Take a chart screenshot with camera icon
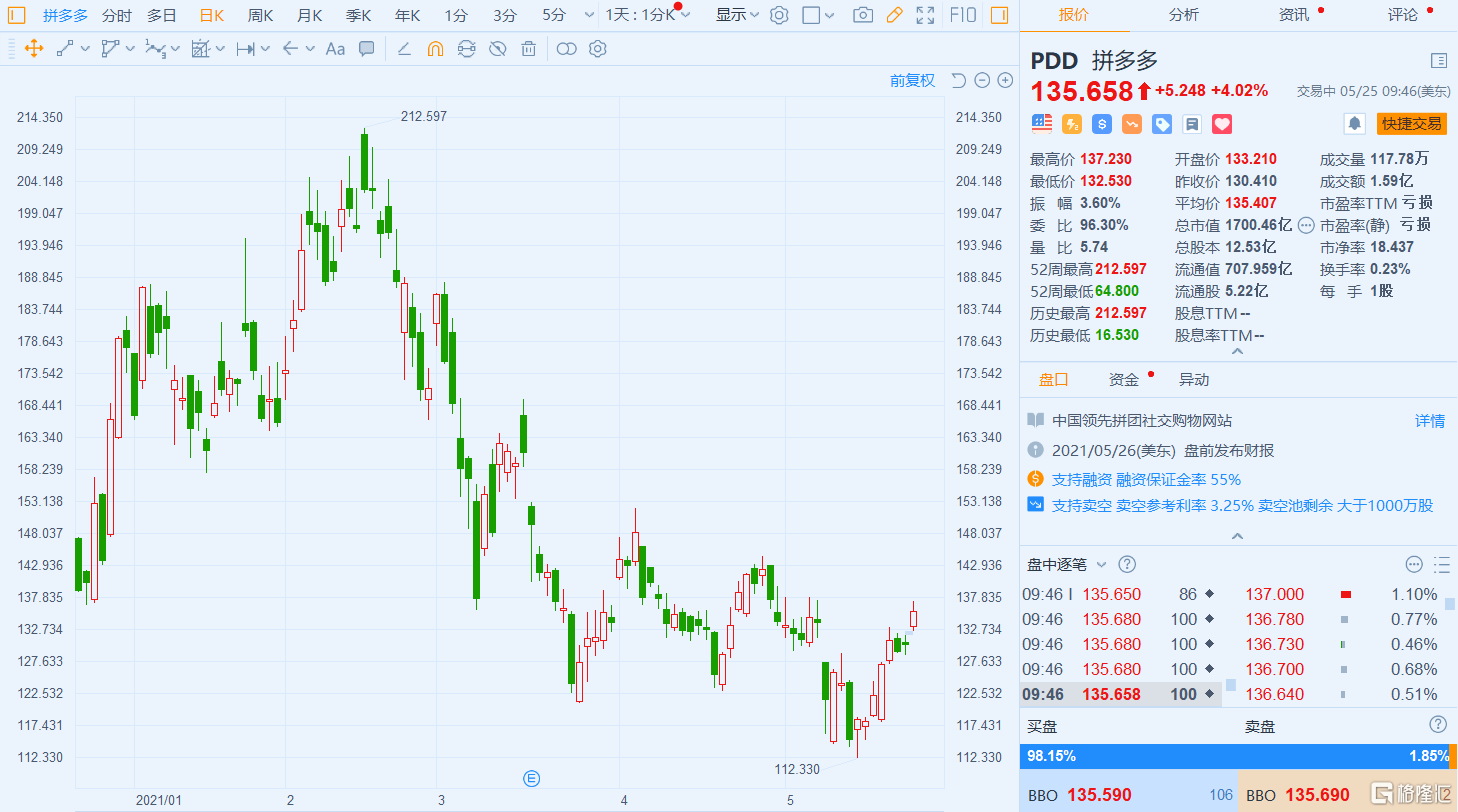Image resolution: width=1458 pixels, height=812 pixels. [862, 15]
